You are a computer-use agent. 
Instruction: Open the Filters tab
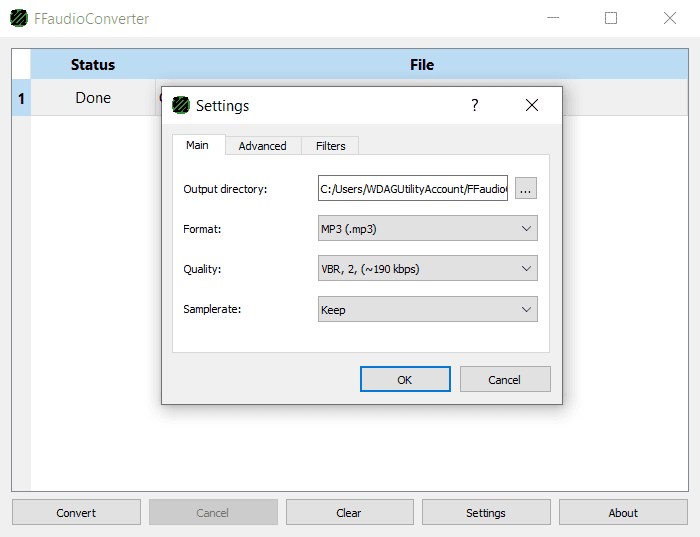pyautogui.click(x=330, y=146)
